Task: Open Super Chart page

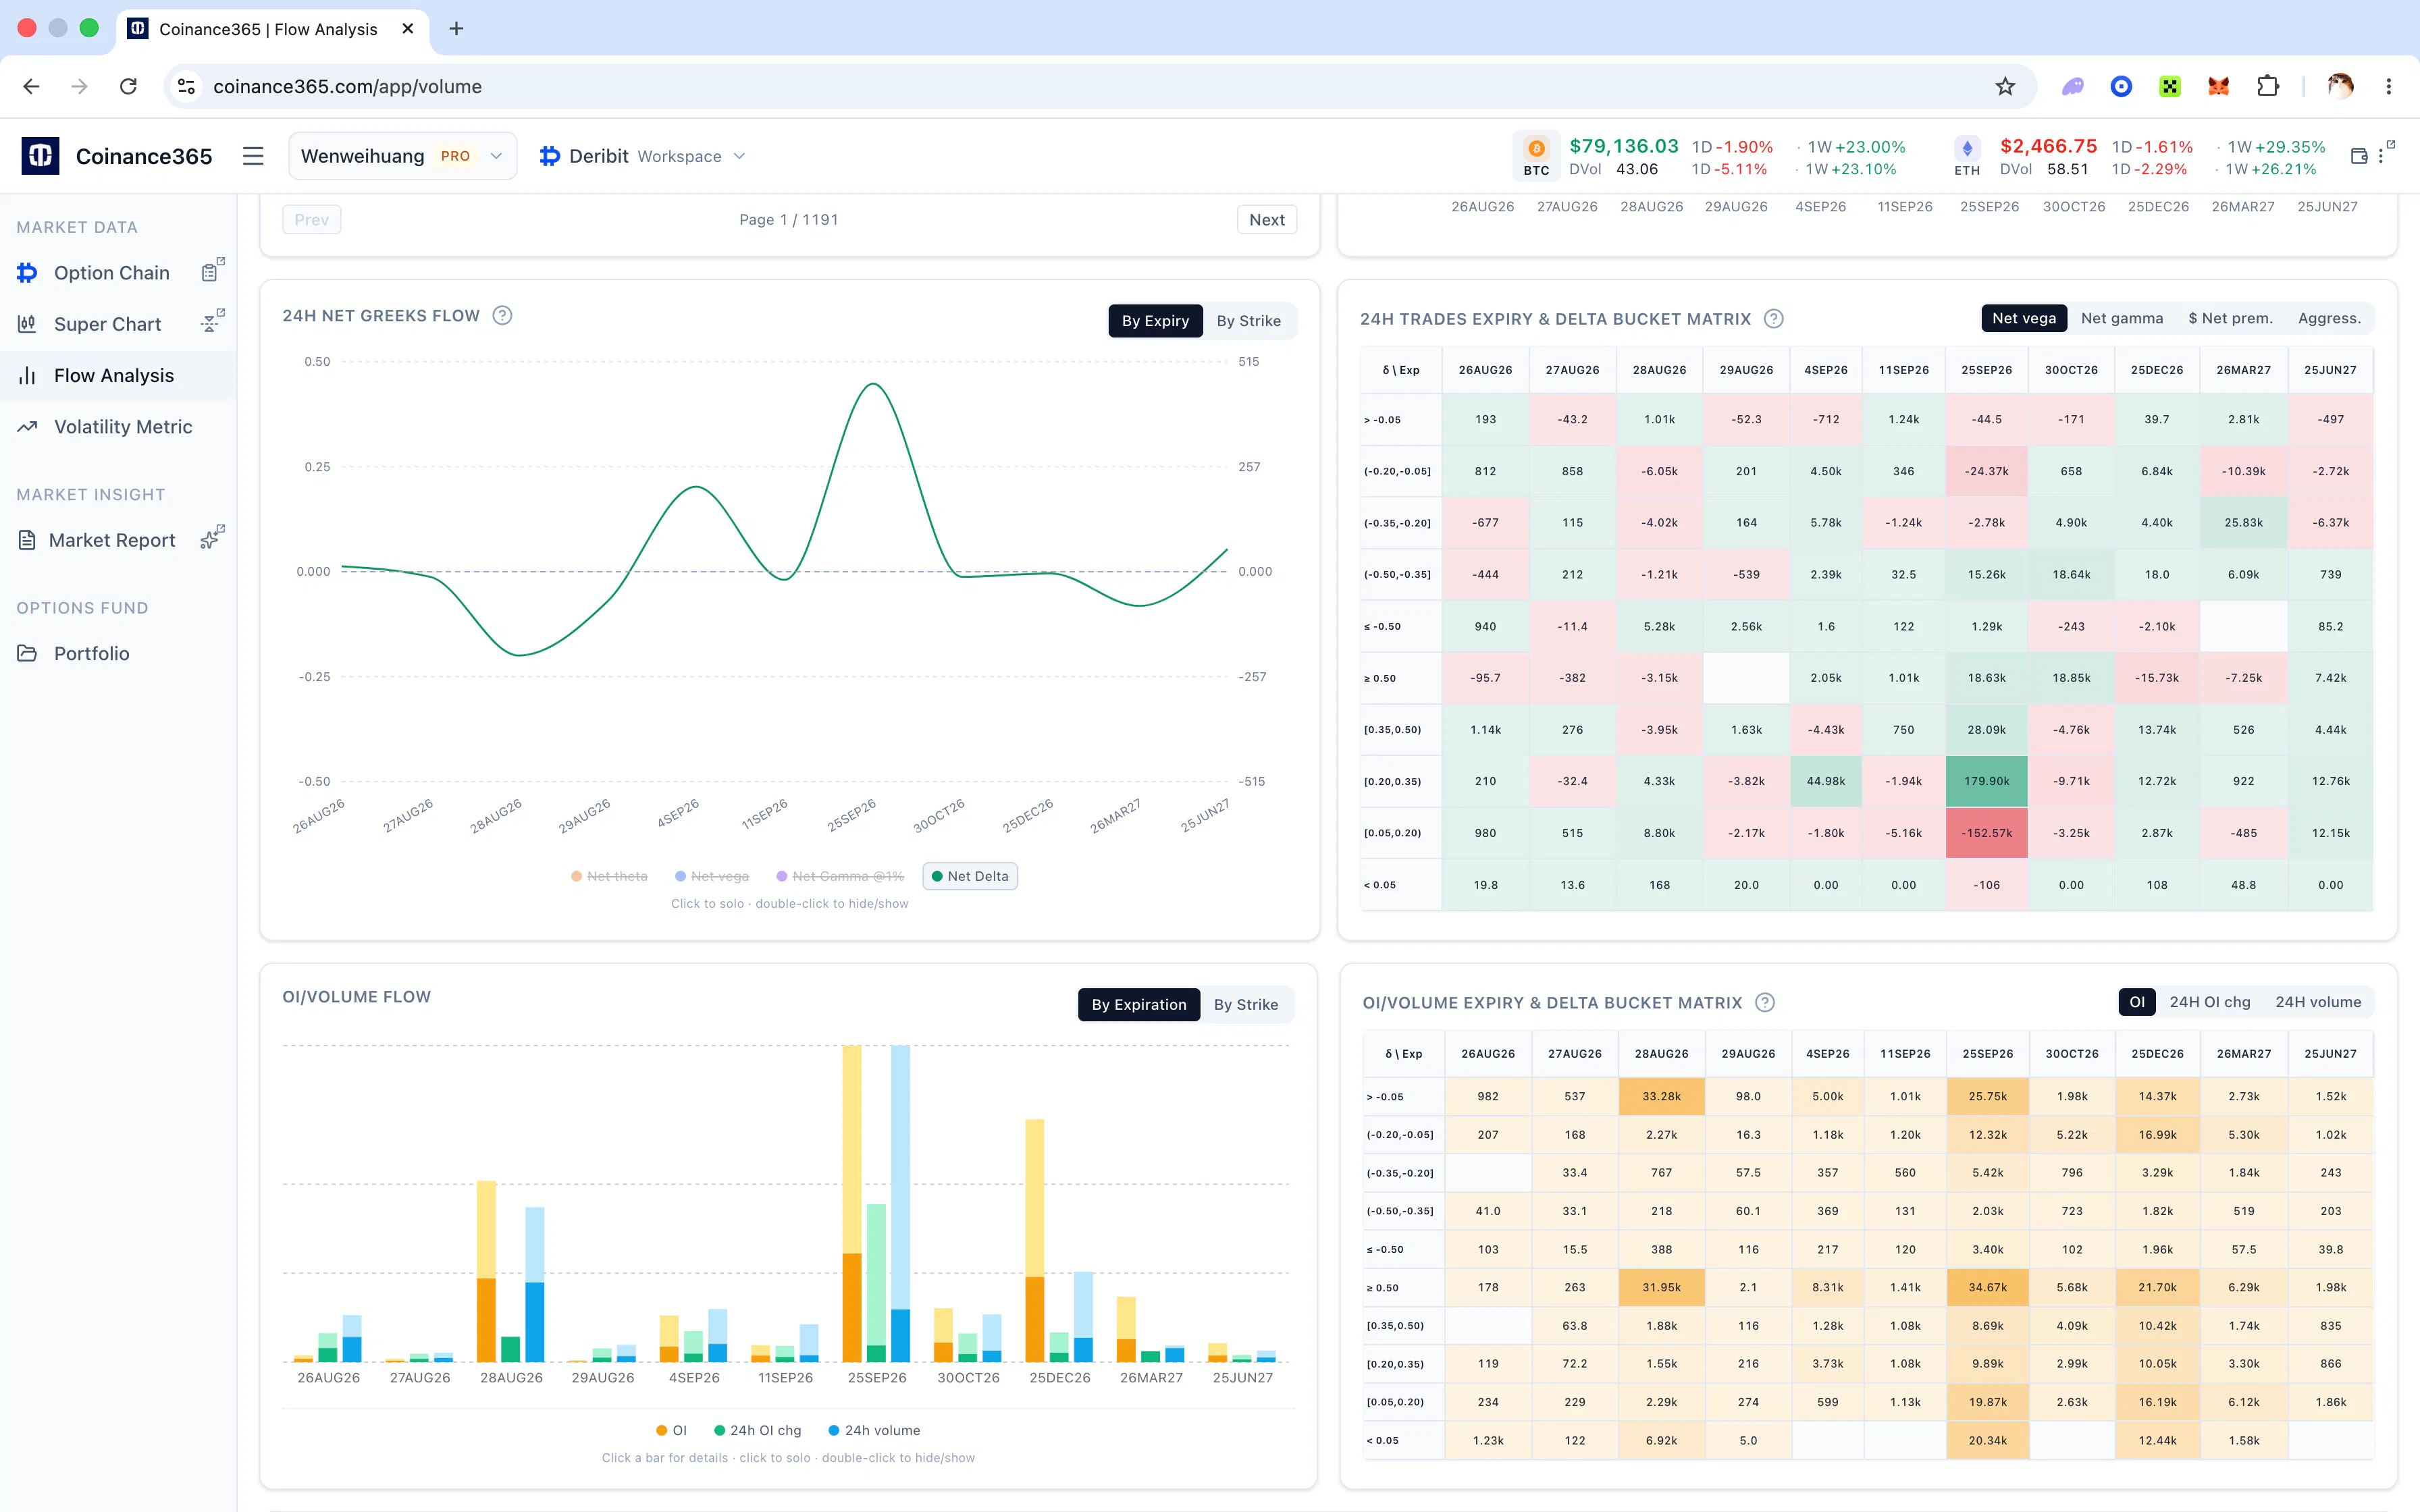Action: (107, 324)
